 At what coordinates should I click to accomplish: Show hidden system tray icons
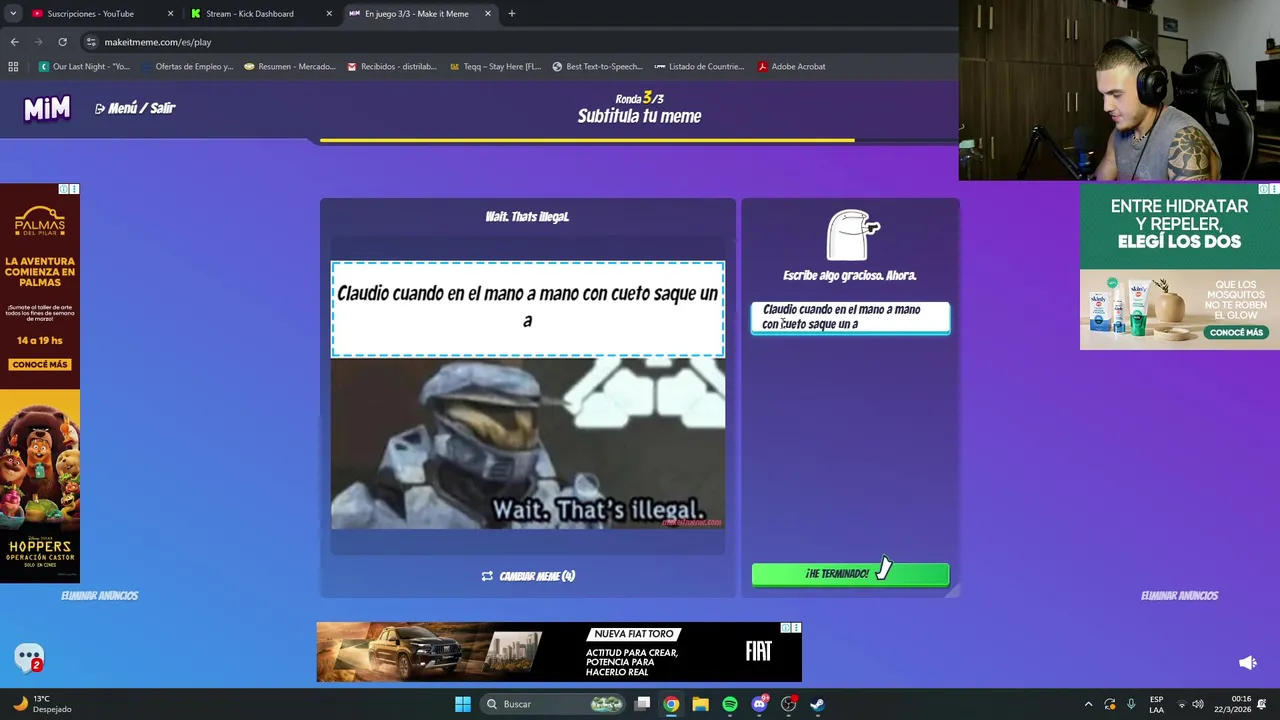[x=1088, y=704]
